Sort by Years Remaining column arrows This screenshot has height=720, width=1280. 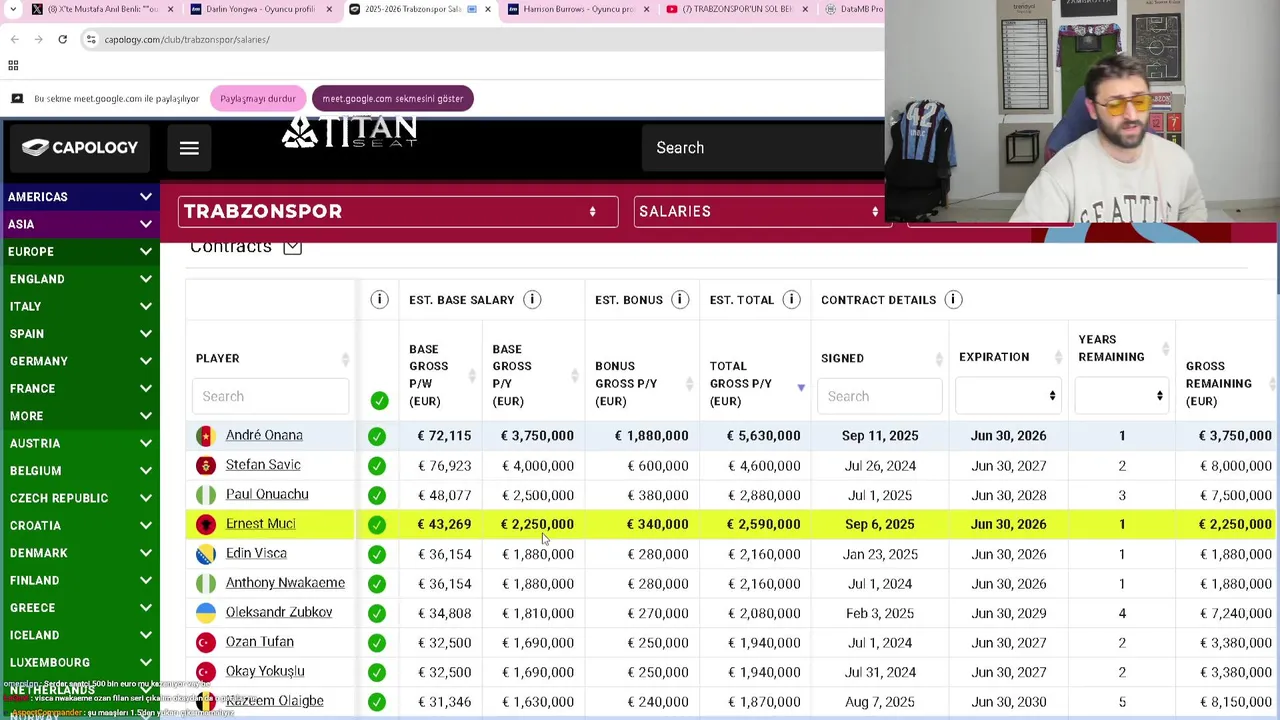(1165, 349)
